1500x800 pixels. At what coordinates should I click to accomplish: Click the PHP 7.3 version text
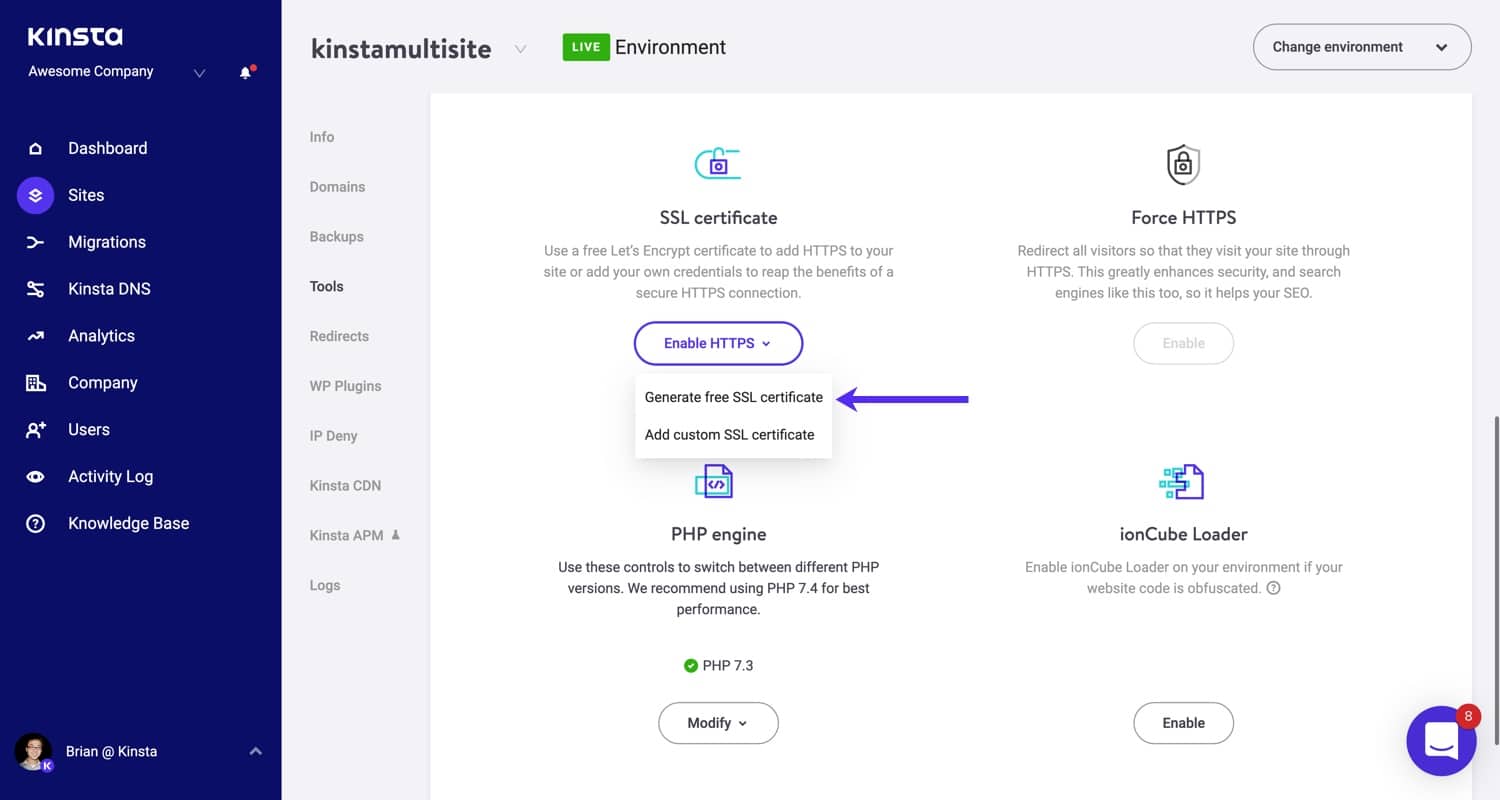pyautogui.click(x=728, y=665)
